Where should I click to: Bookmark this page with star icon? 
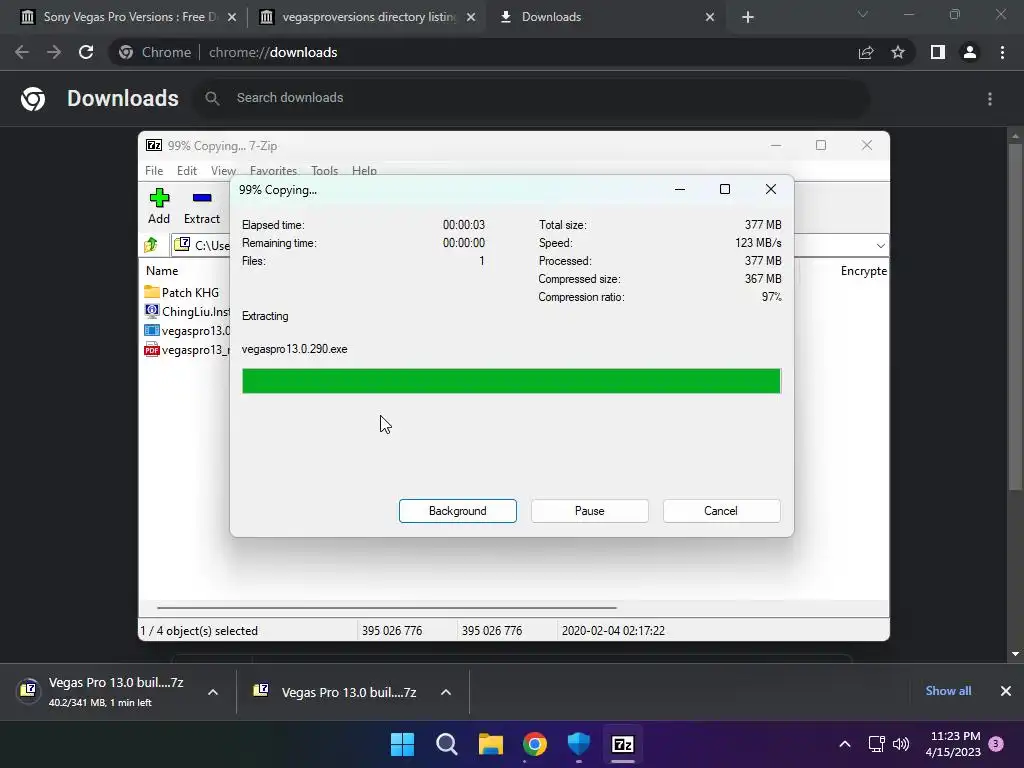898,52
